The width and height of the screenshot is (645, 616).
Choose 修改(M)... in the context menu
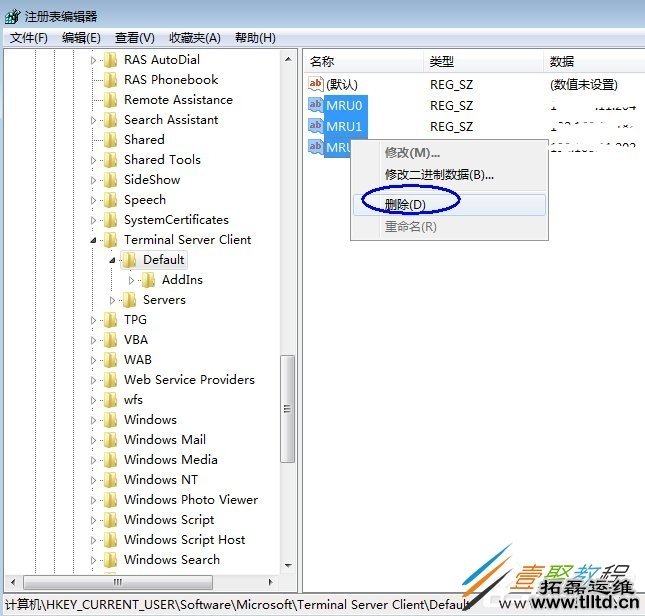tap(449, 153)
